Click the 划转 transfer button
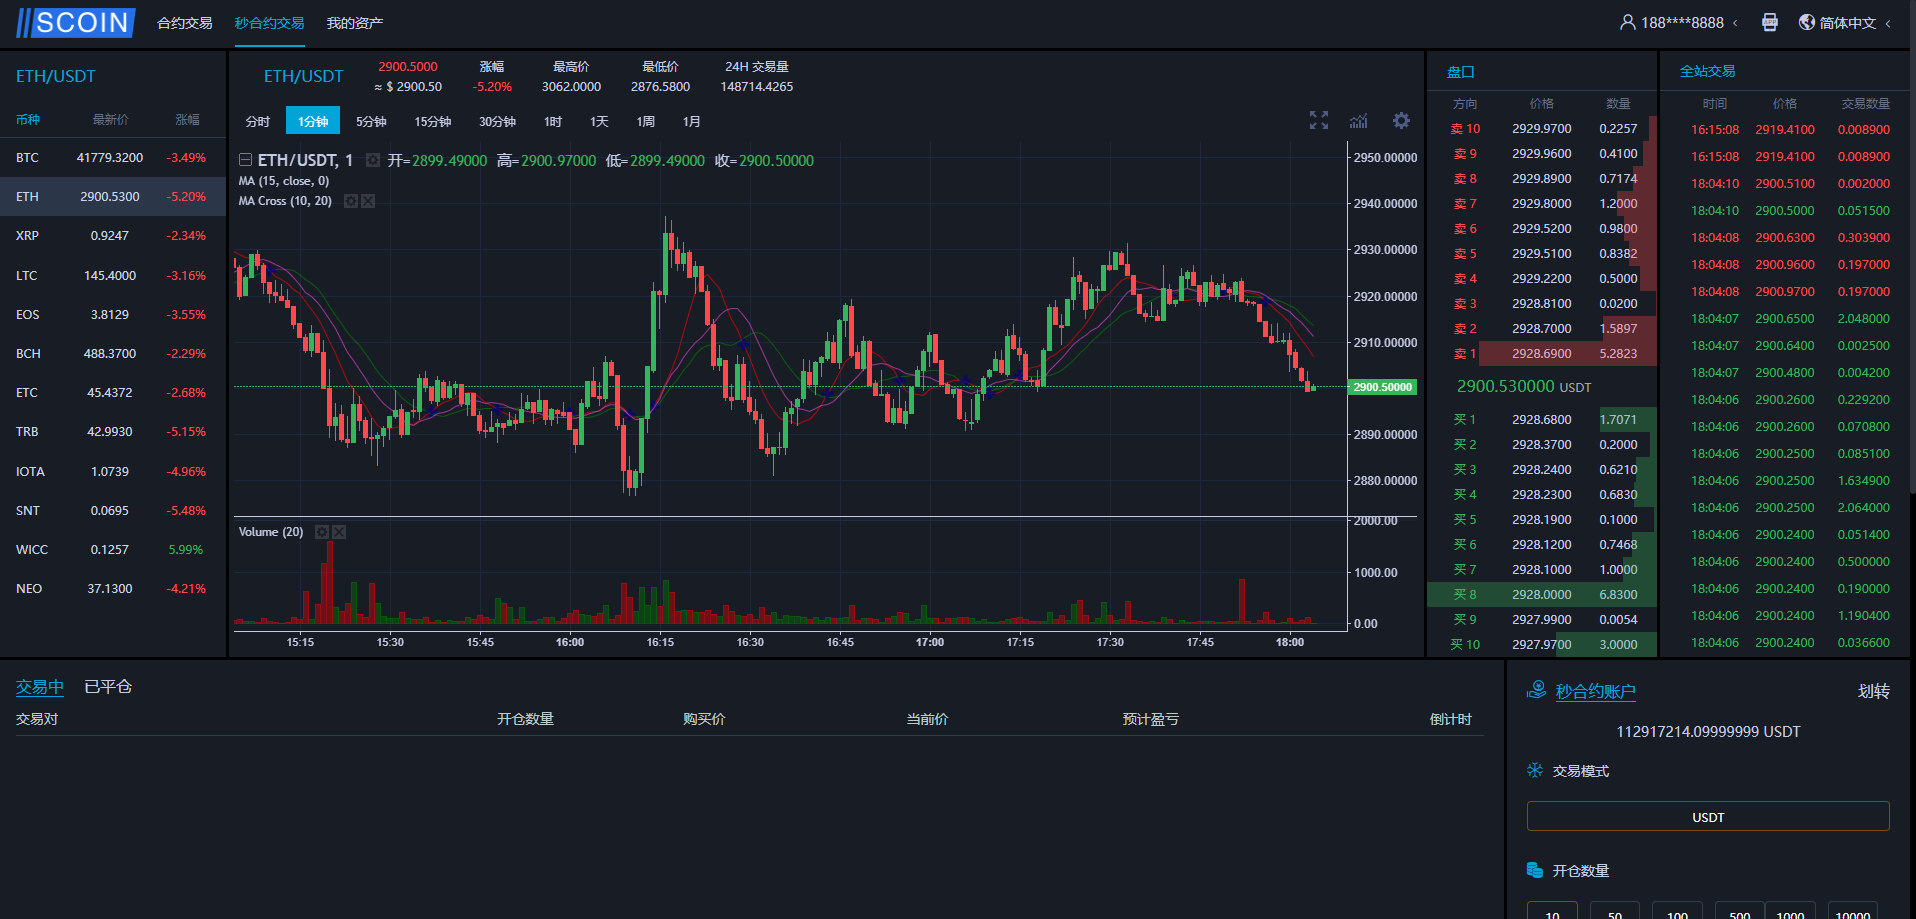1916x919 pixels. click(1873, 691)
